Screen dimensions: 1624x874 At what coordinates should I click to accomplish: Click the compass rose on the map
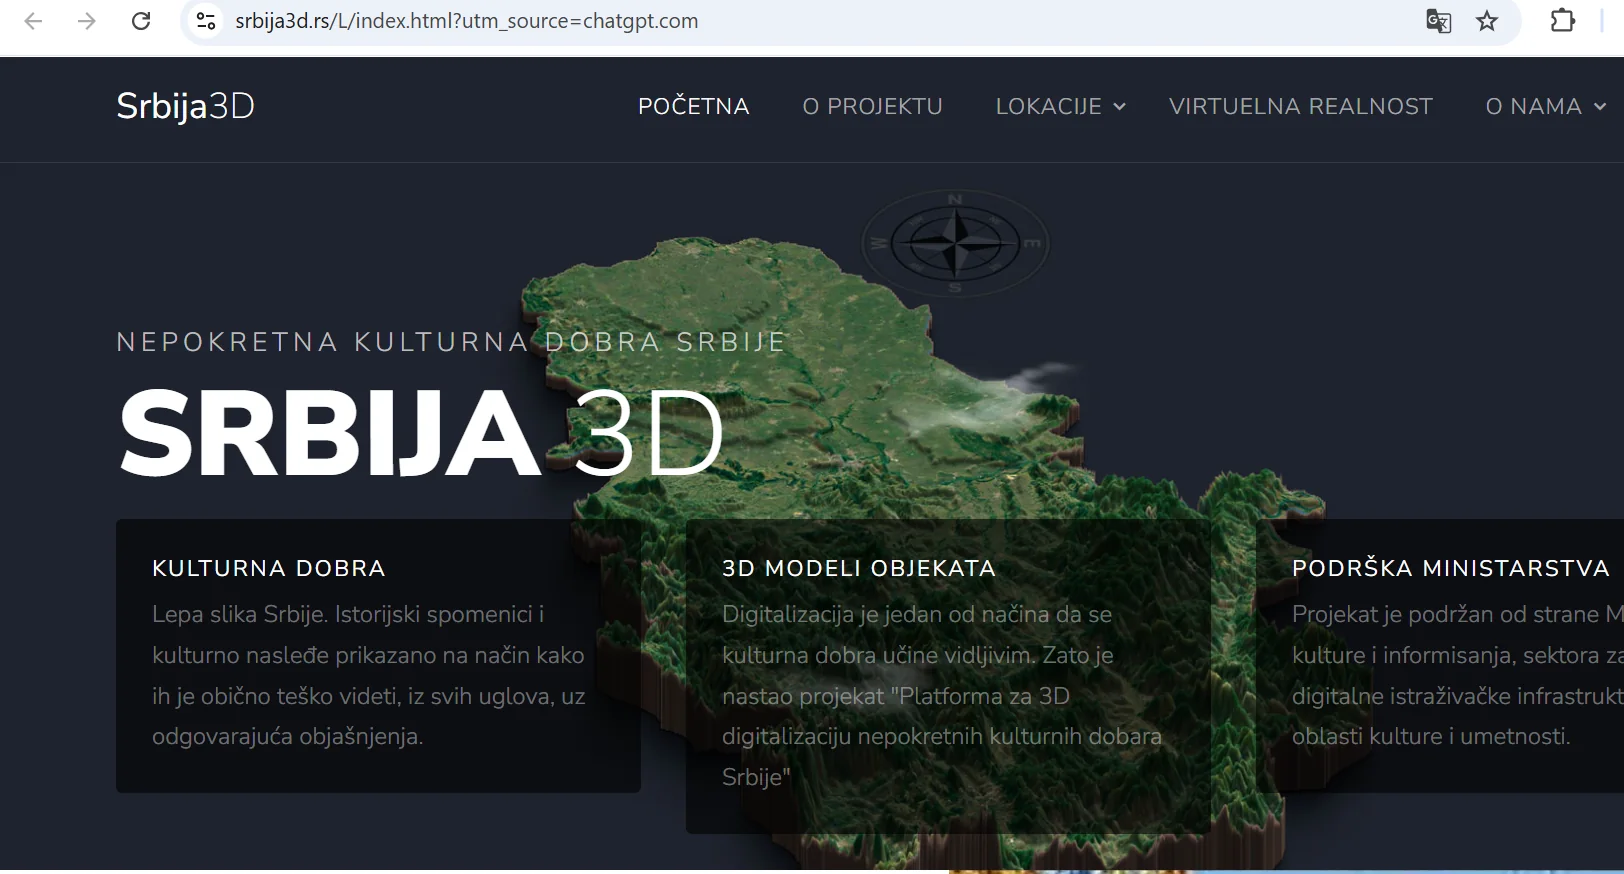[955, 243]
